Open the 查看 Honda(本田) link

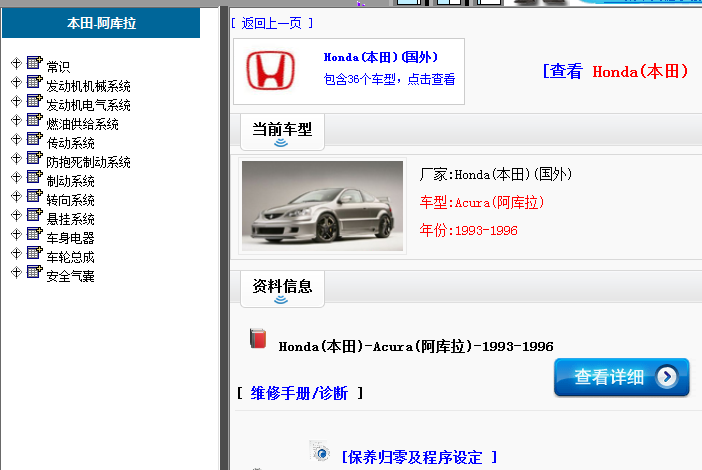click(x=616, y=71)
